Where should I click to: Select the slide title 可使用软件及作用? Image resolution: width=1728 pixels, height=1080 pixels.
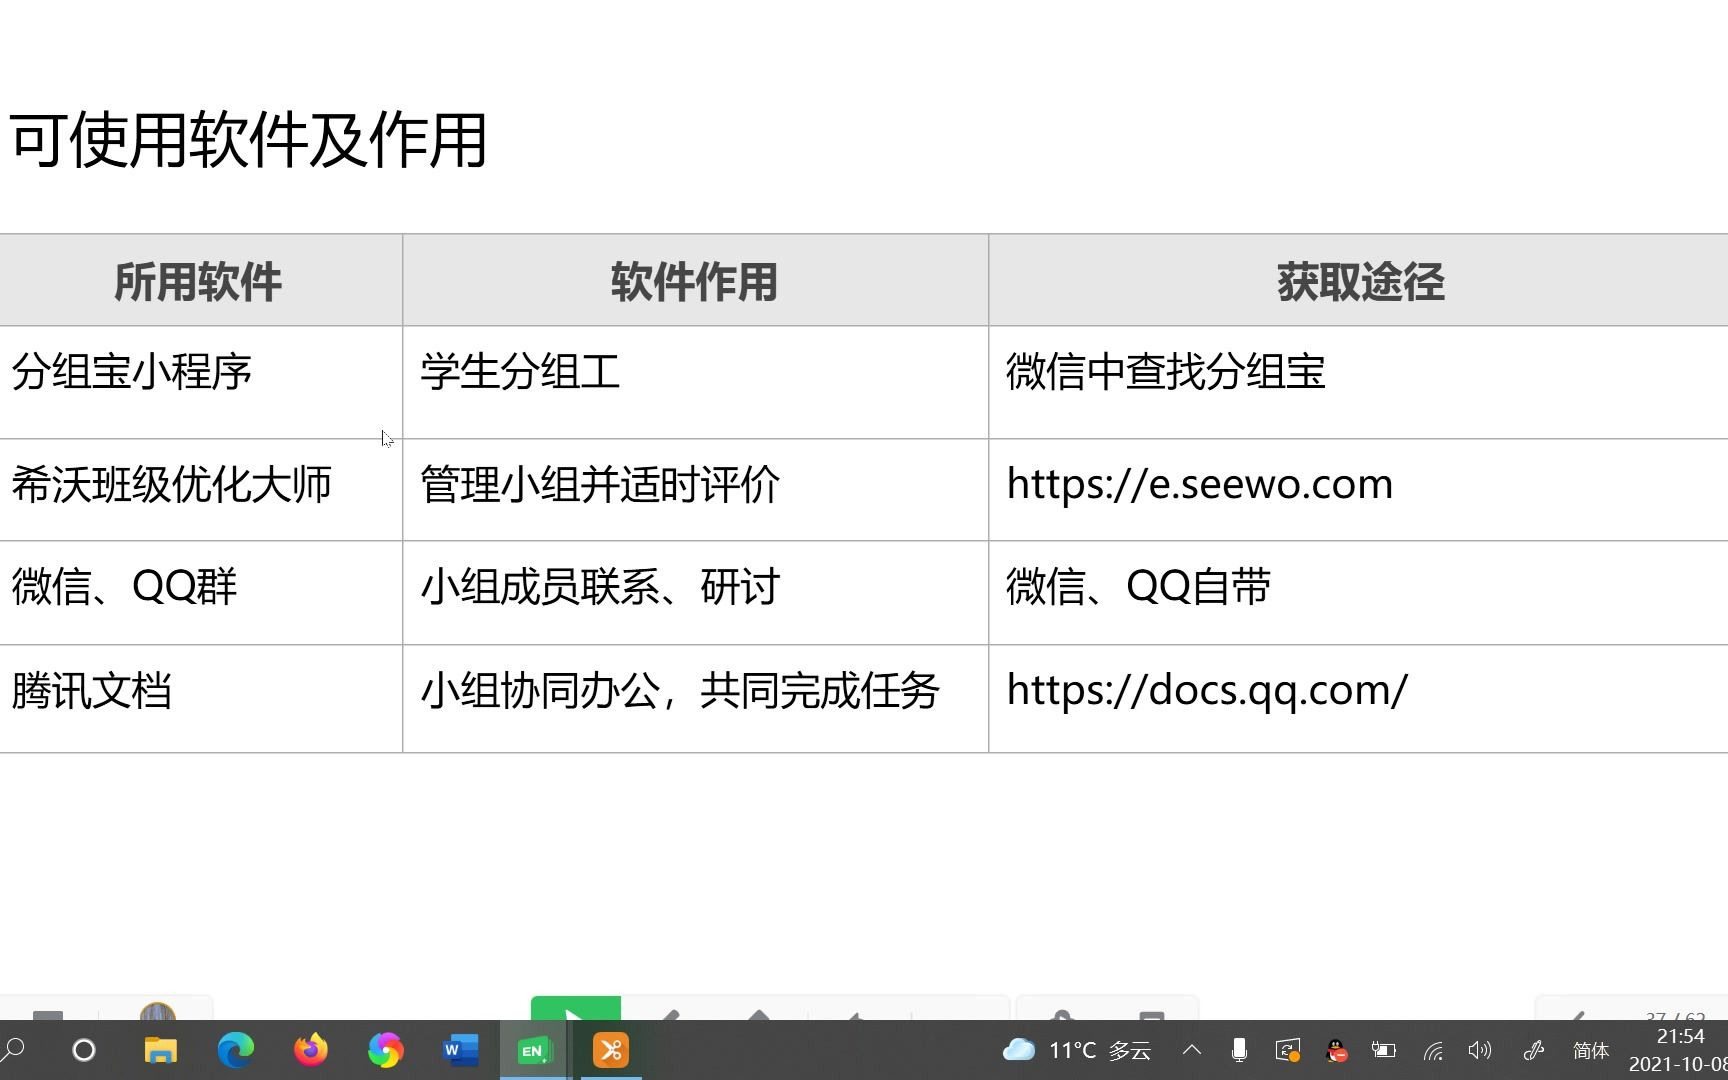[x=248, y=140]
